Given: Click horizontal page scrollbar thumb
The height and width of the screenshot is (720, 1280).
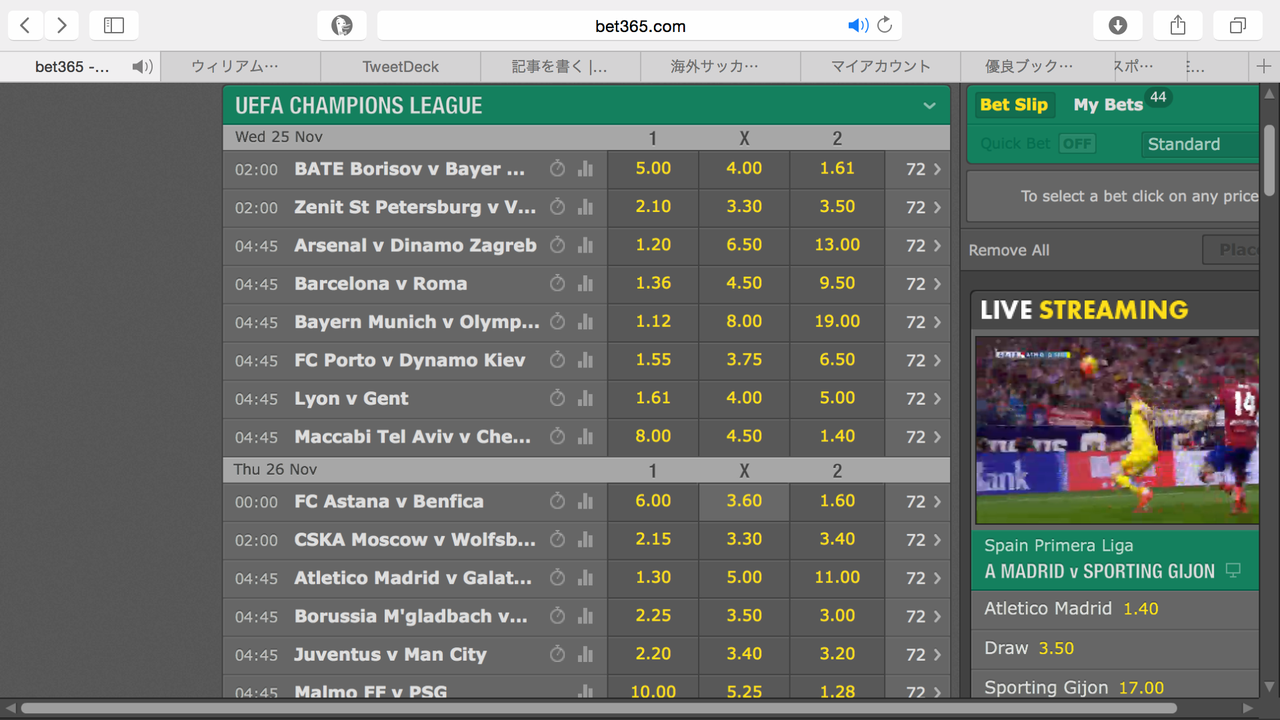Looking at the screenshot, I should coord(600,708).
